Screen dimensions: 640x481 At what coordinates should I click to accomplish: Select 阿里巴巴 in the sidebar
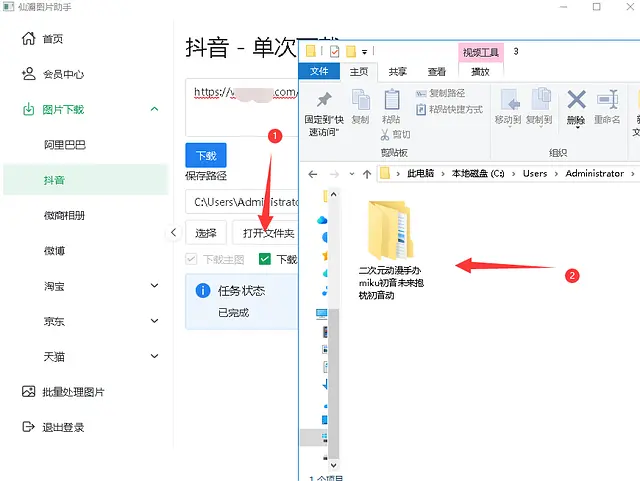(65, 145)
